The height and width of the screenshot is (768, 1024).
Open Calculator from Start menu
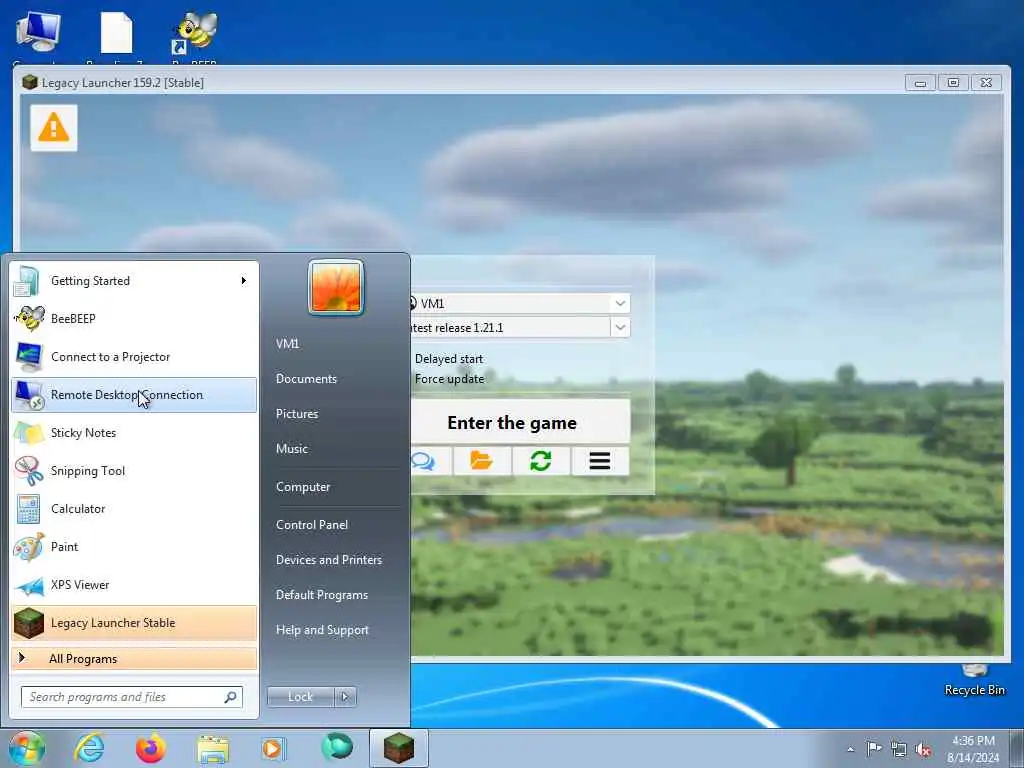[134, 509]
